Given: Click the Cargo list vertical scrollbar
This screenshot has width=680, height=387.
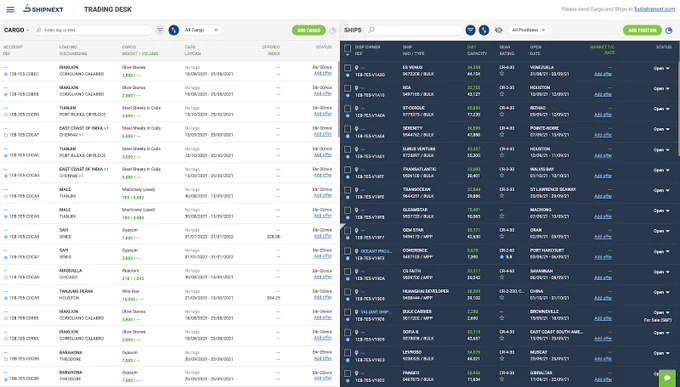Looking at the screenshot, I should (338, 100).
